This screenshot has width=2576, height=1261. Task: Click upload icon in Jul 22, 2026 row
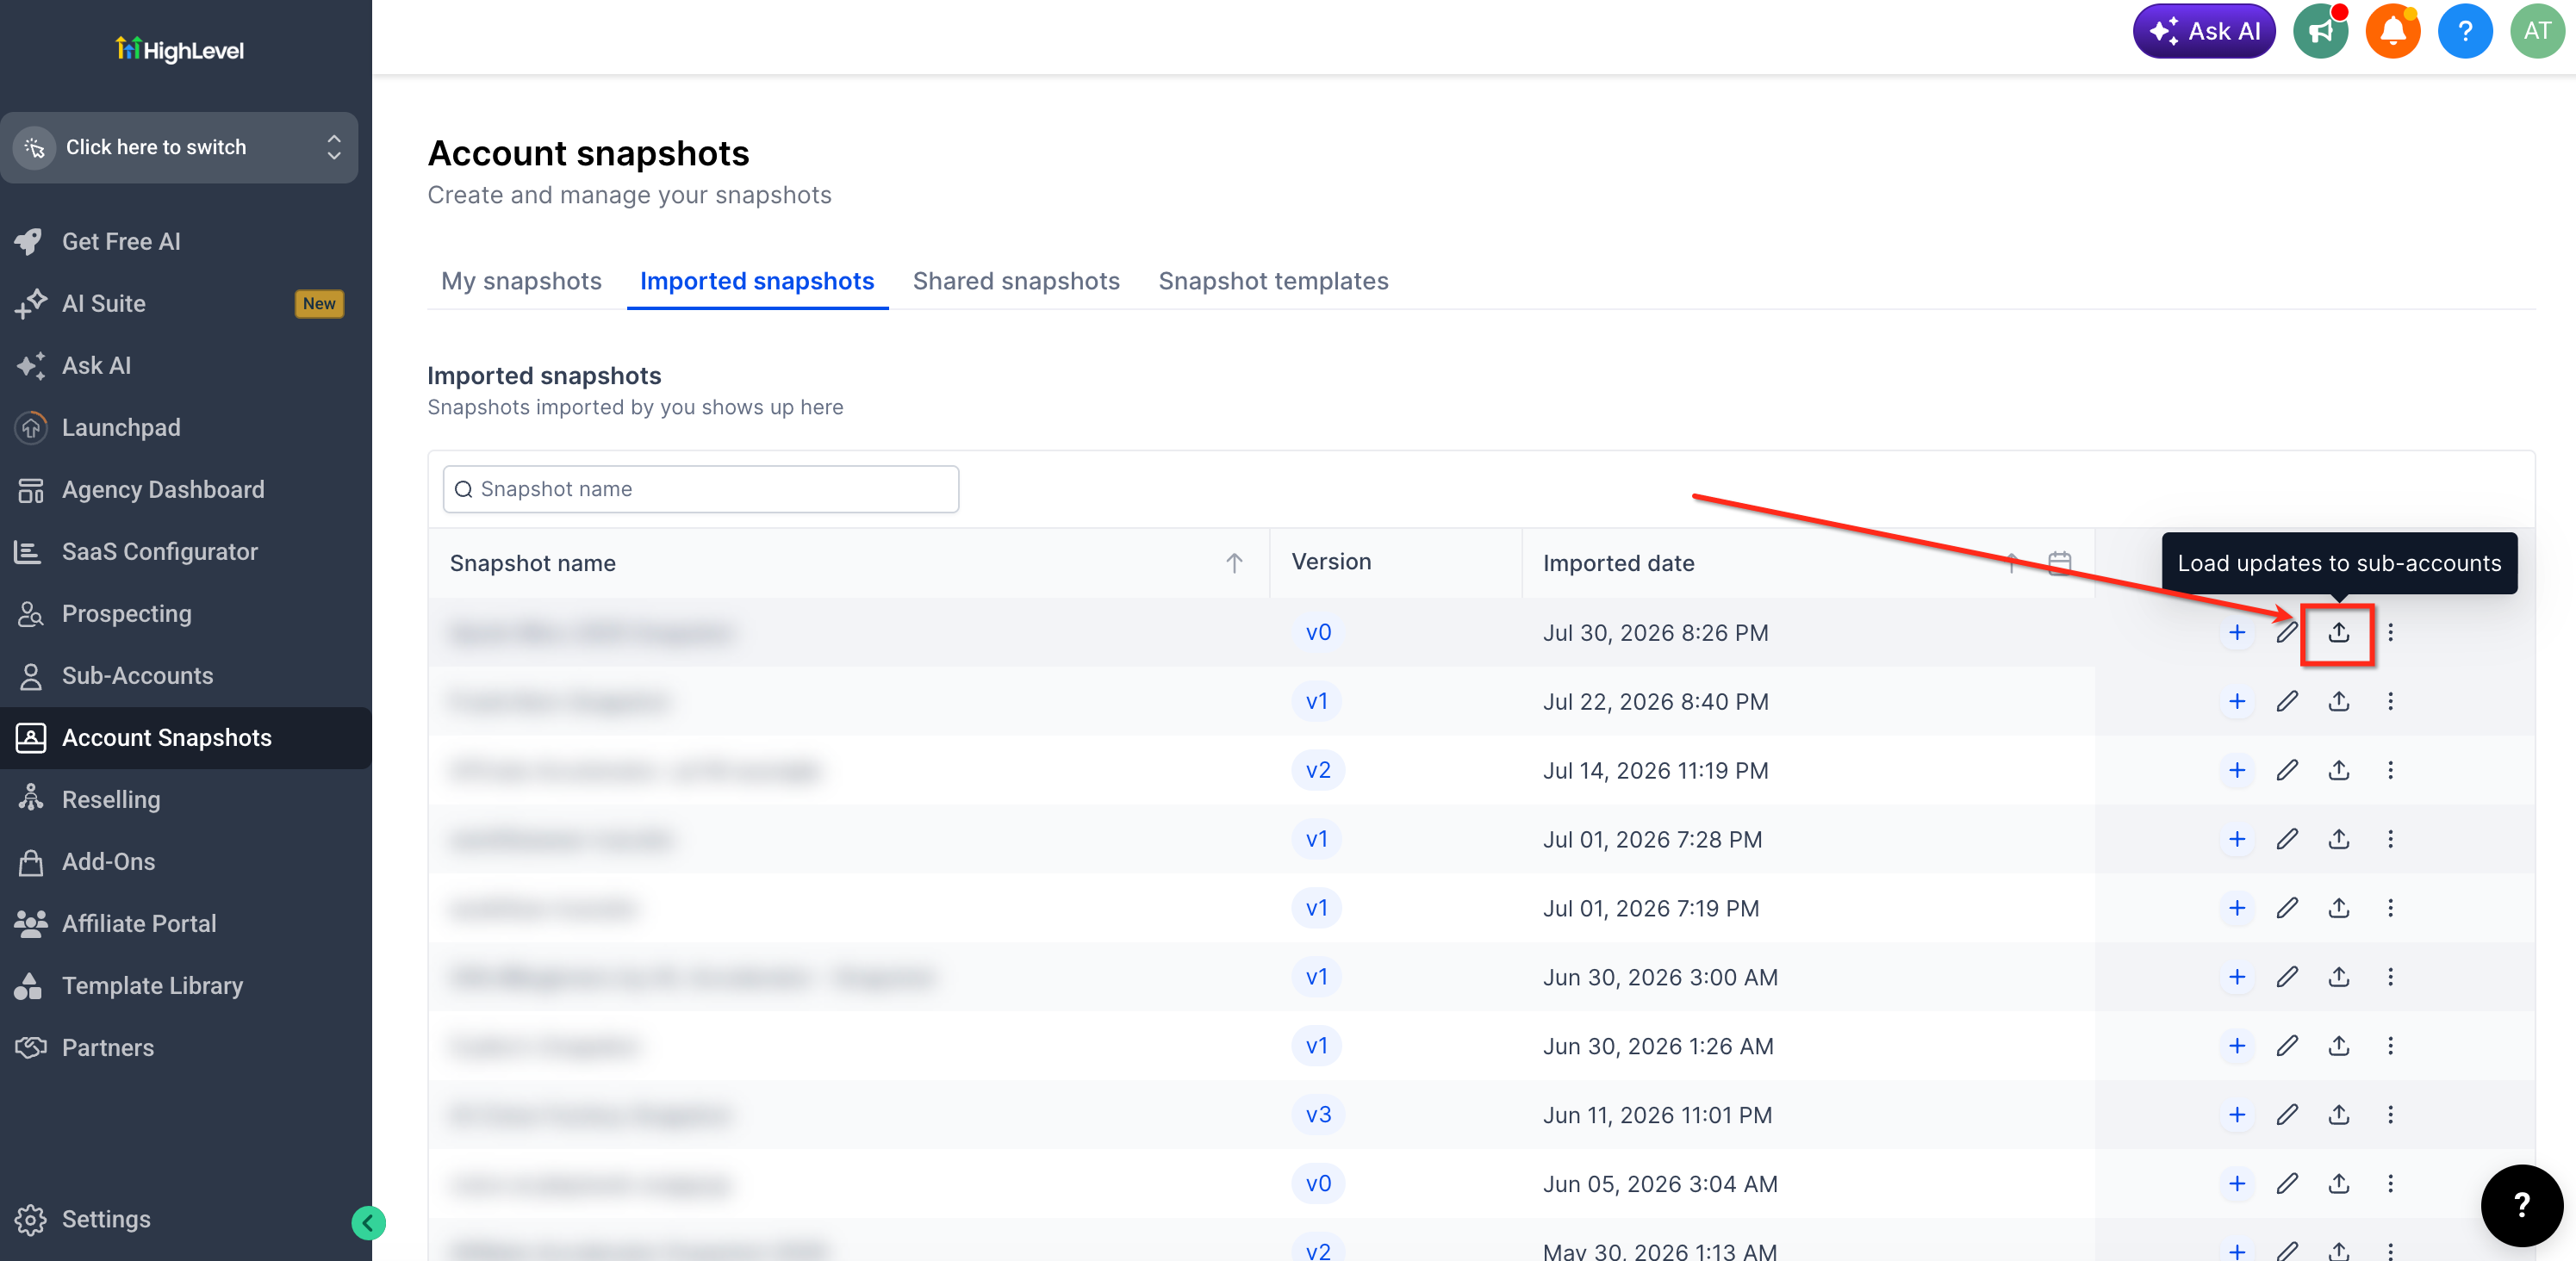(2338, 701)
